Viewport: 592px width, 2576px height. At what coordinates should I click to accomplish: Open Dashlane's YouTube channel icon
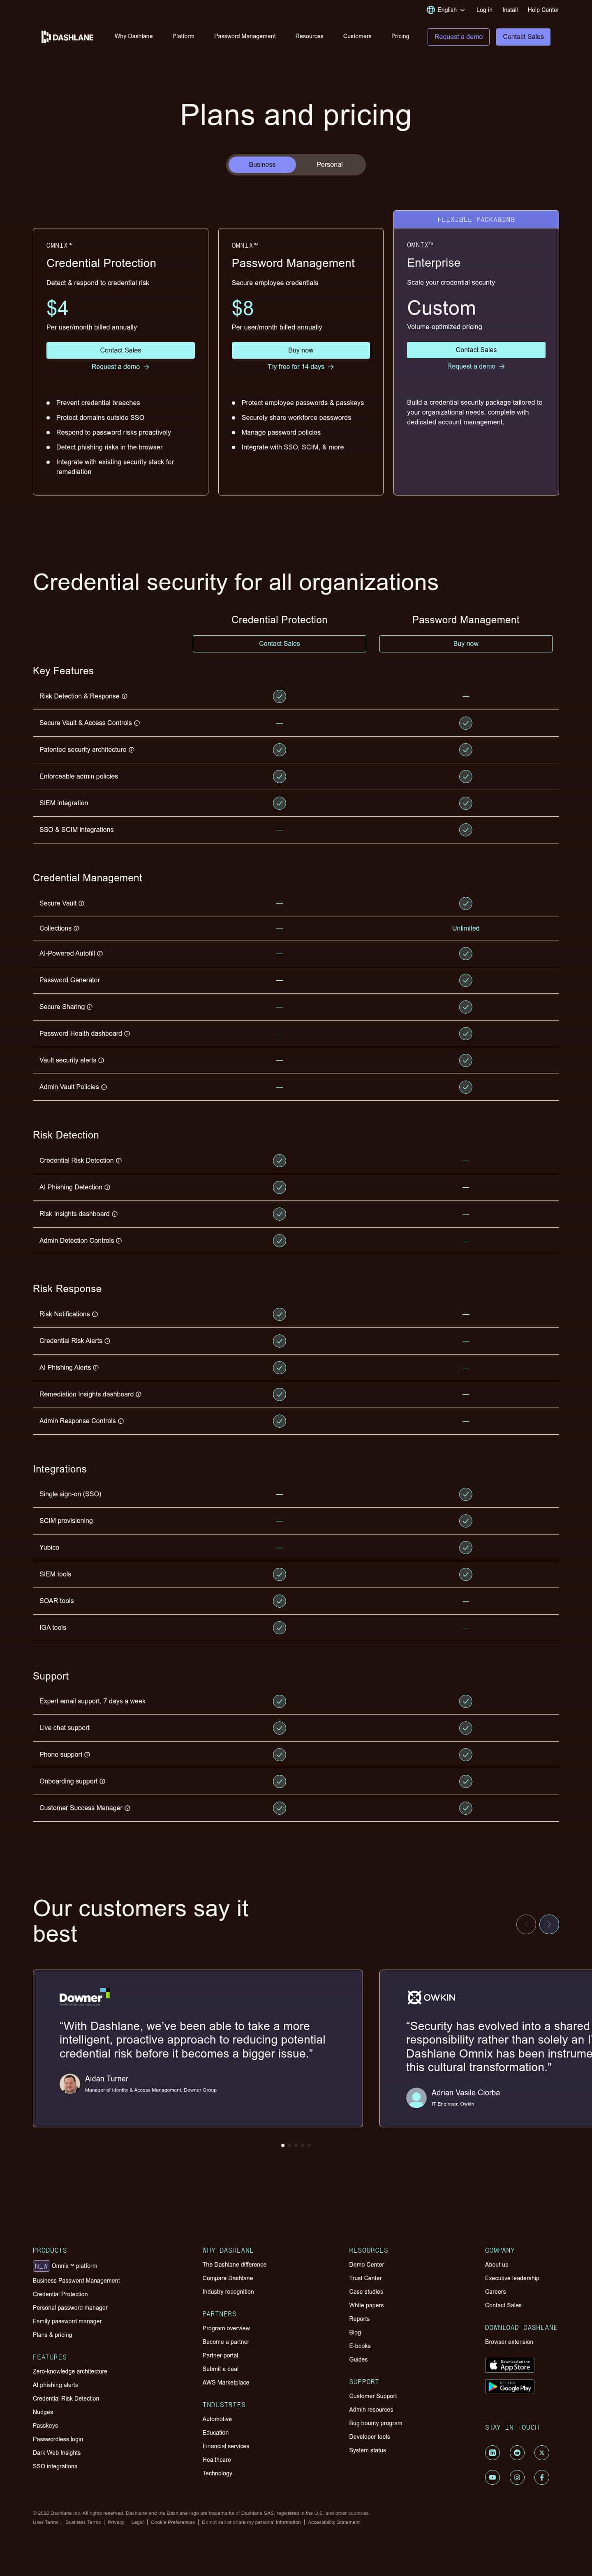click(x=493, y=2478)
